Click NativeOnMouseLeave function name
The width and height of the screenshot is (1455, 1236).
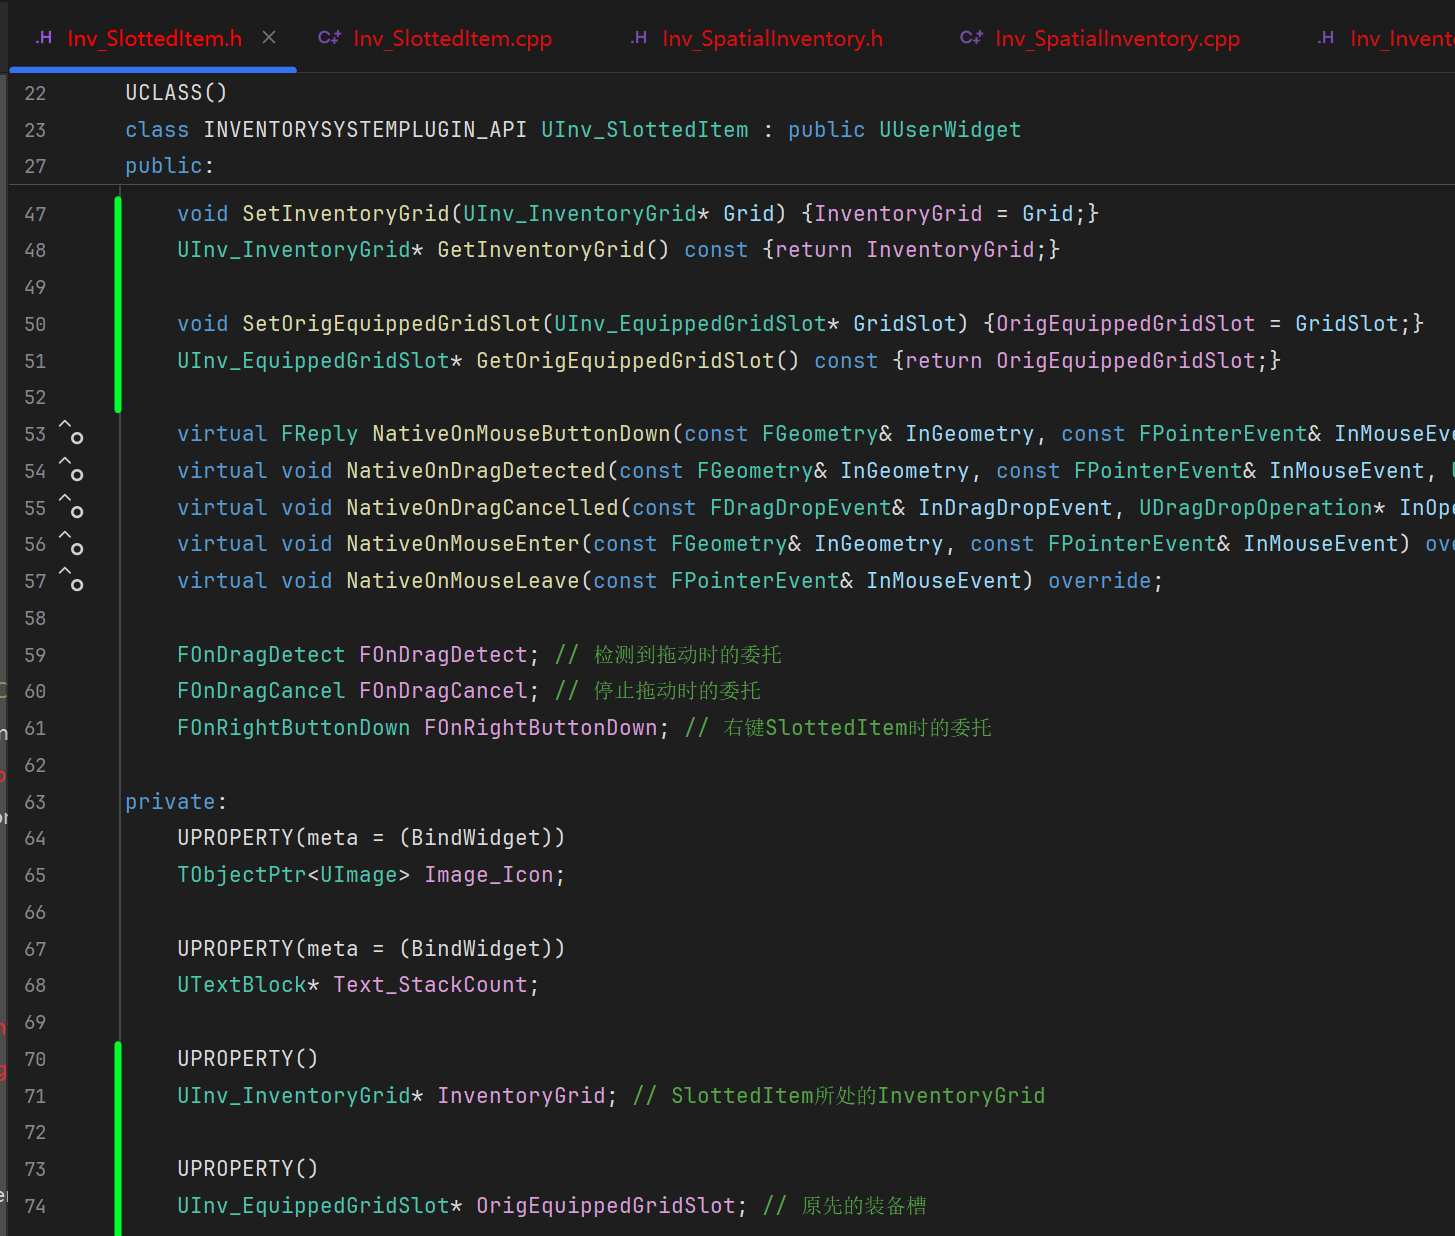coord(463,580)
